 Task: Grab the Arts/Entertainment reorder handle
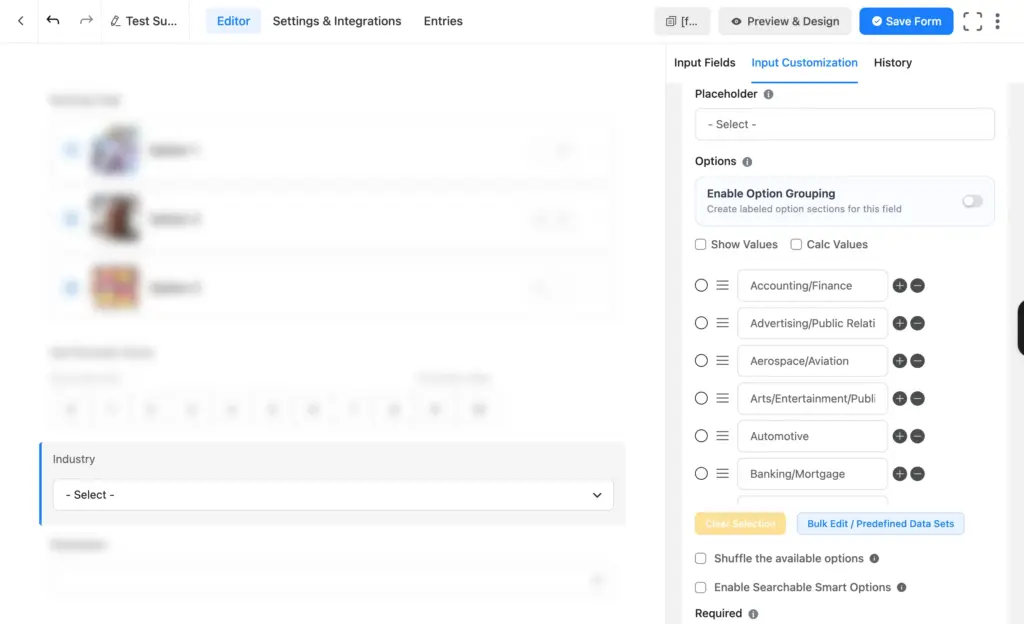point(722,398)
